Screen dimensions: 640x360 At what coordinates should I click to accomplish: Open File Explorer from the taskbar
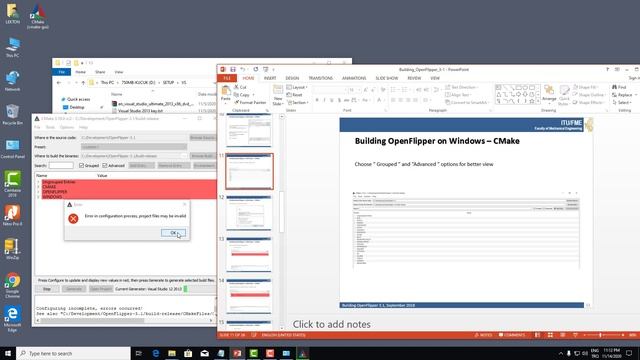click(x=172, y=353)
